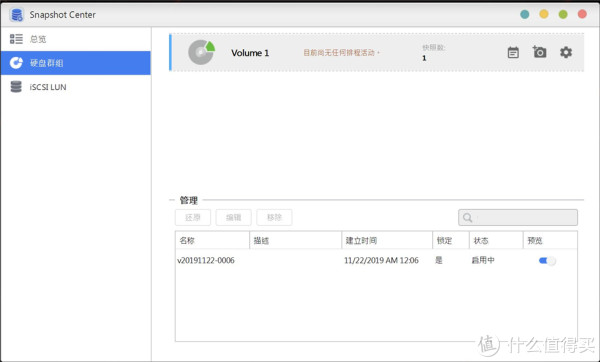
Task: Sort by 建立时间 column header
Action: (387, 240)
